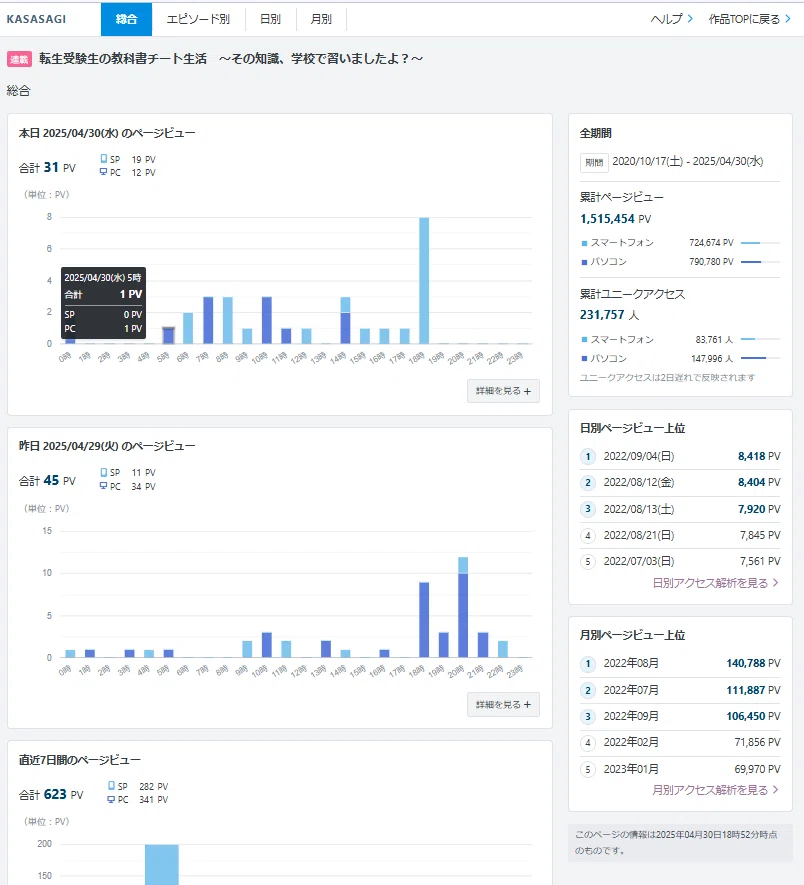The height and width of the screenshot is (885, 804).
Task: Go back via 作品TOPに戻る link
Action: [x=750, y=19]
